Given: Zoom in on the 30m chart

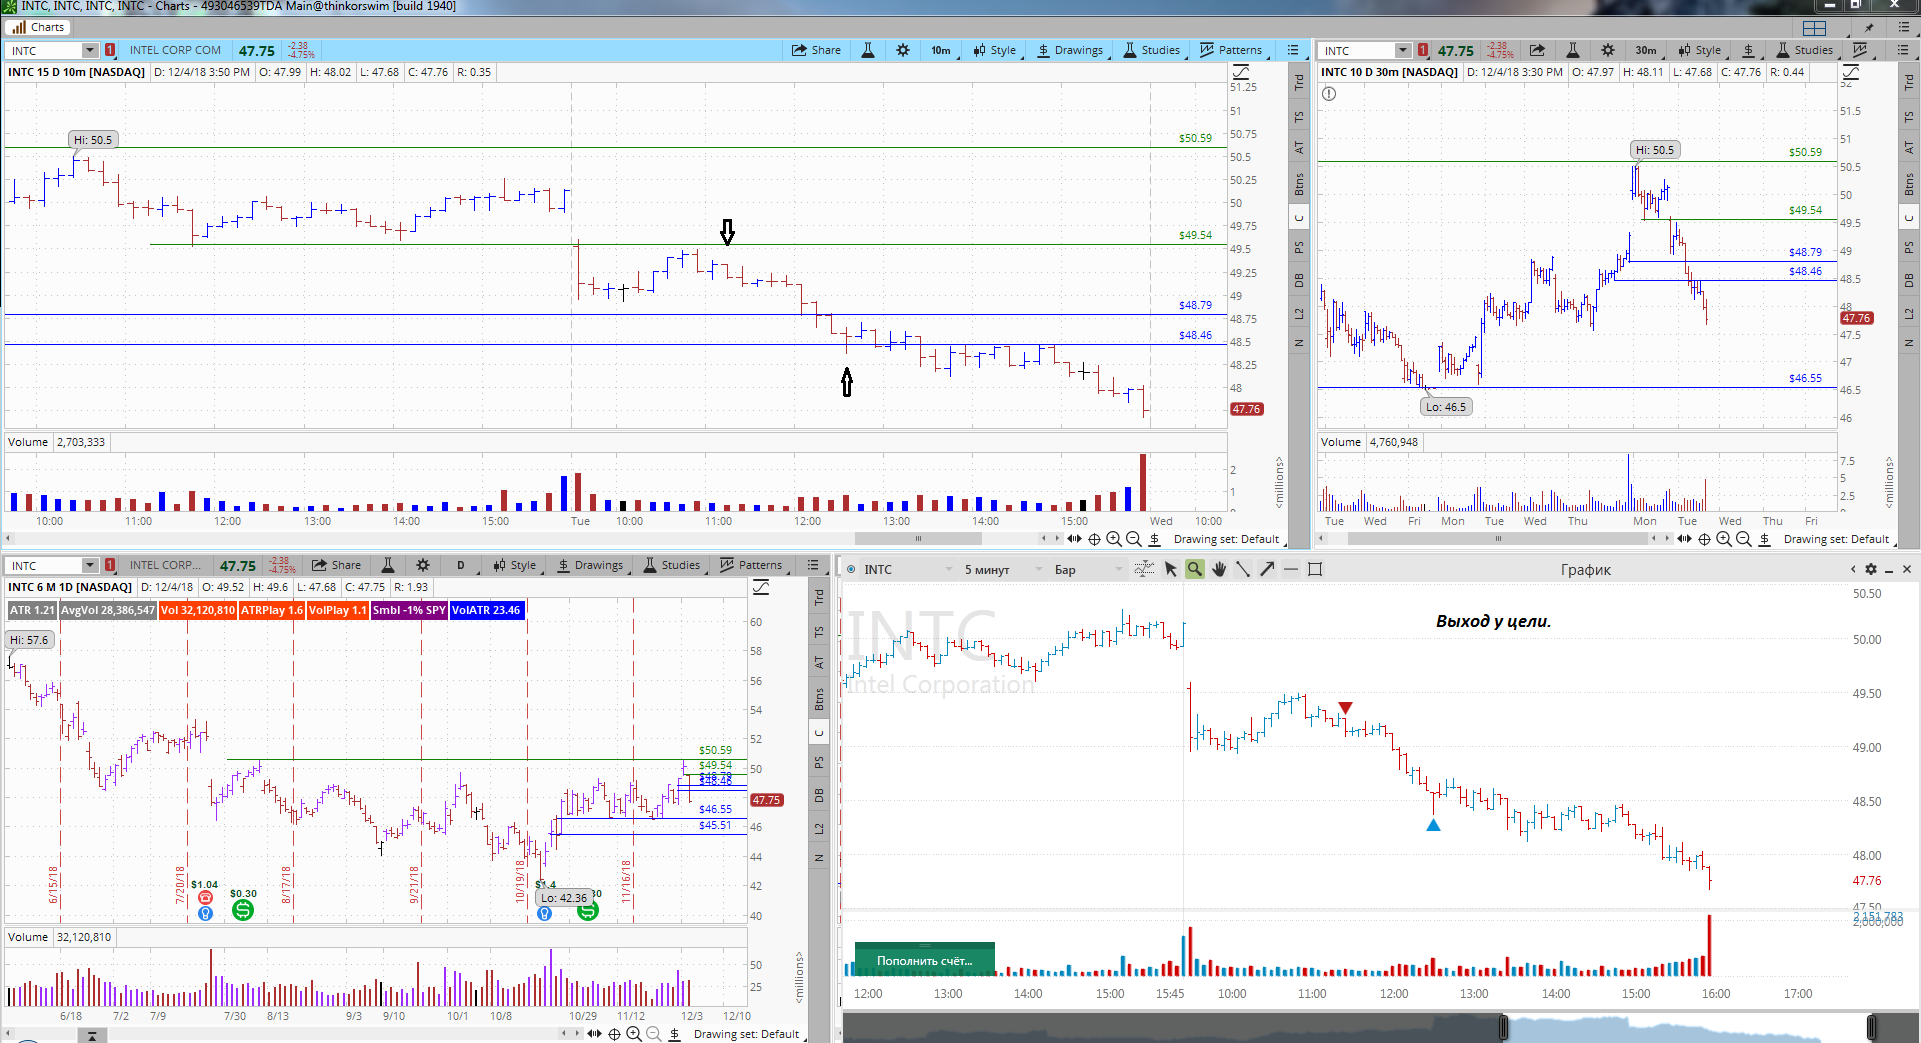Looking at the screenshot, I should point(1724,539).
